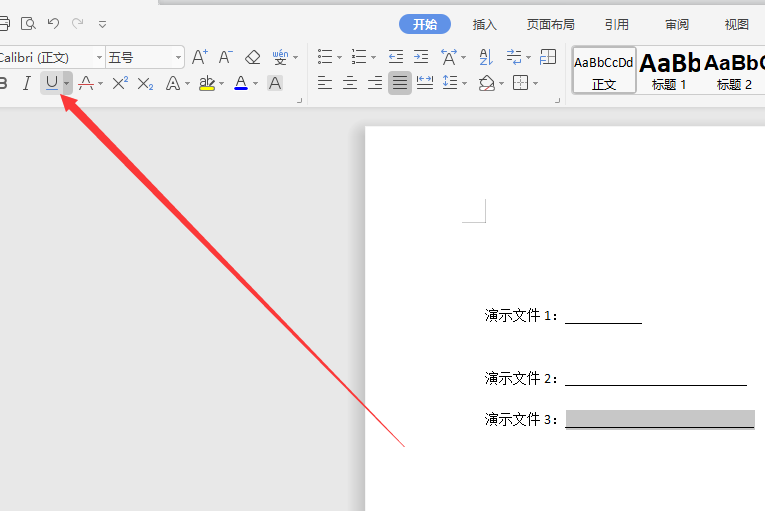Decrease paragraph indent

tap(396, 57)
